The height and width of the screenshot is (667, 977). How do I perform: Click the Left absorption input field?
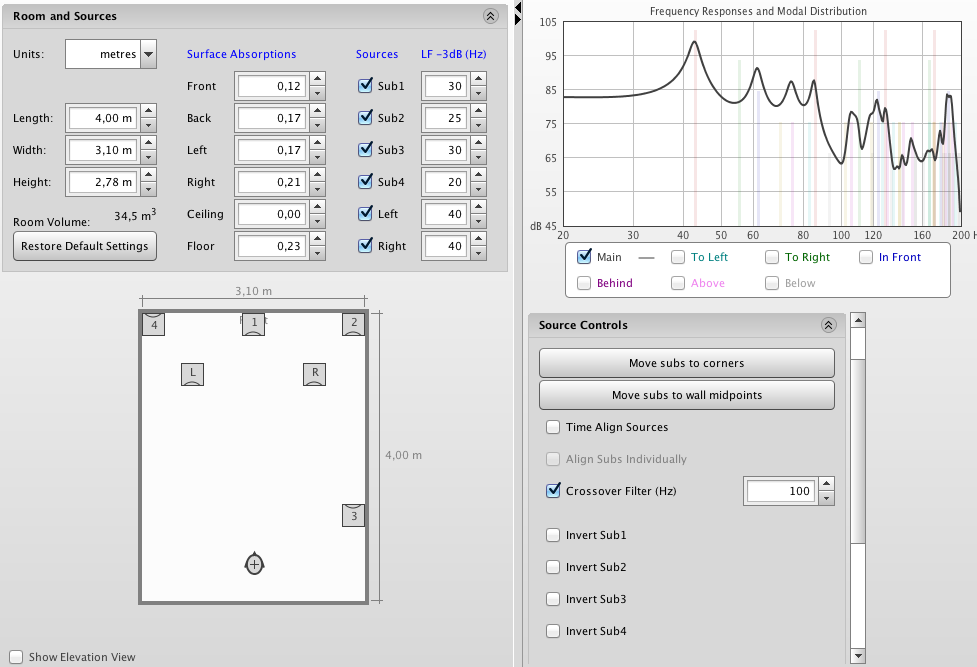click(272, 150)
